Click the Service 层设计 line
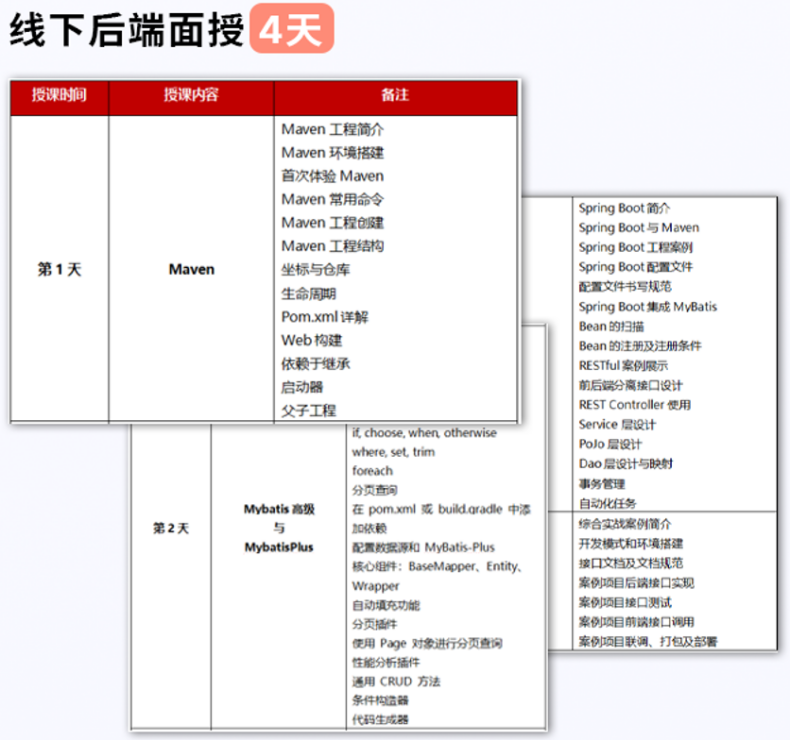This screenshot has width=790, height=740. [x=617, y=425]
